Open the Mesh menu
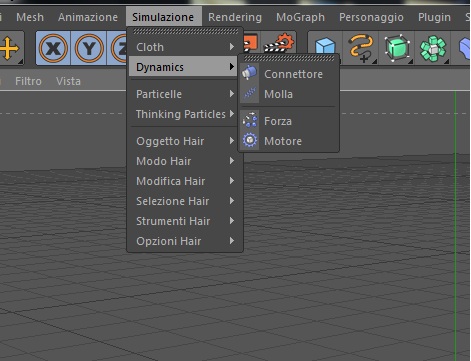This screenshot has width=471, height=361. coord(30,17)
